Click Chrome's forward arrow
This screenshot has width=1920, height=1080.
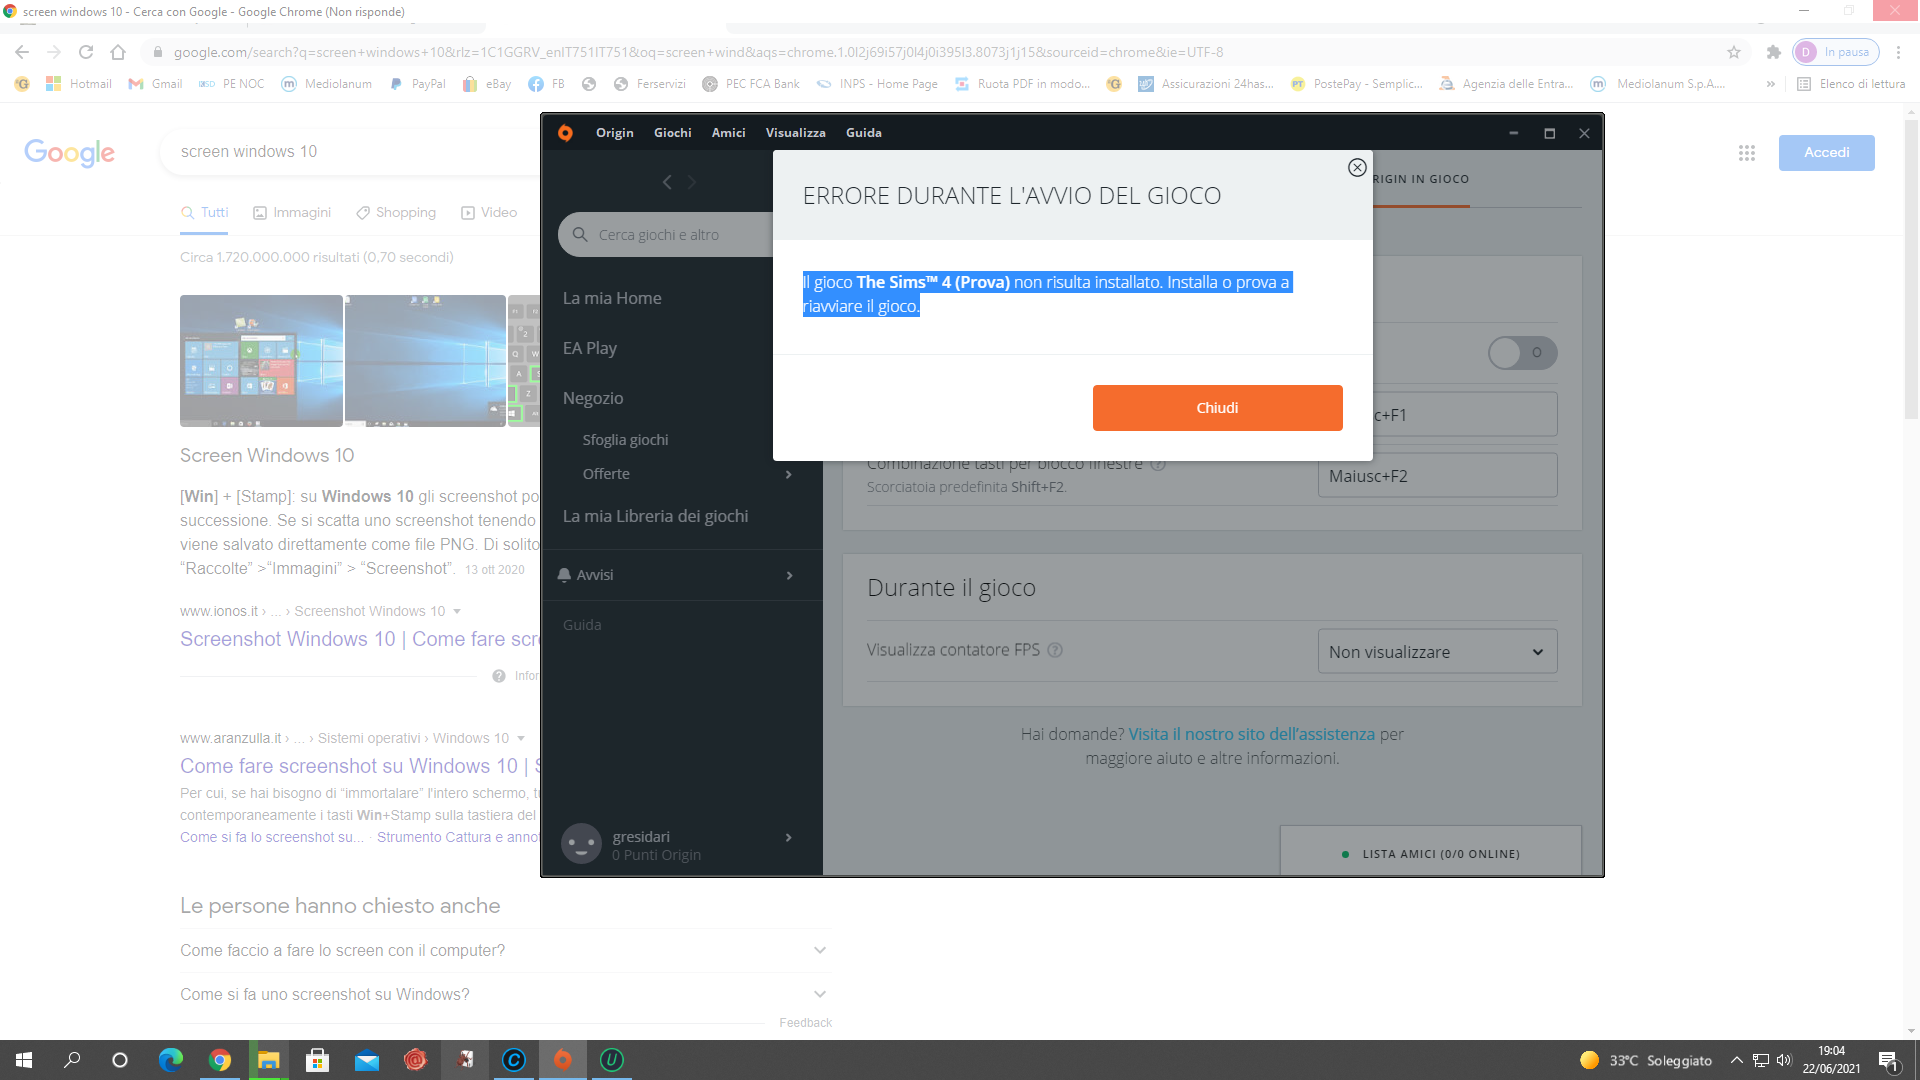[54, 52]
